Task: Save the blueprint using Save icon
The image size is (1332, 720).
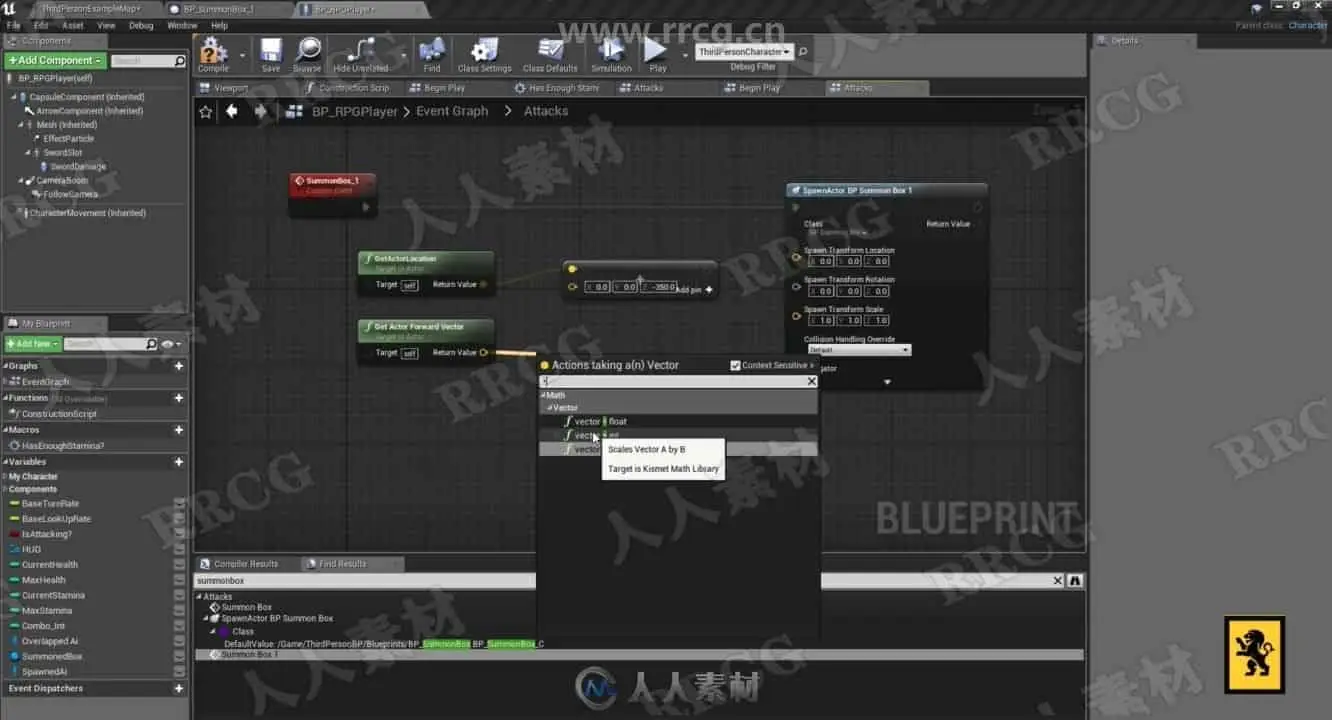Action: point(271,55)
